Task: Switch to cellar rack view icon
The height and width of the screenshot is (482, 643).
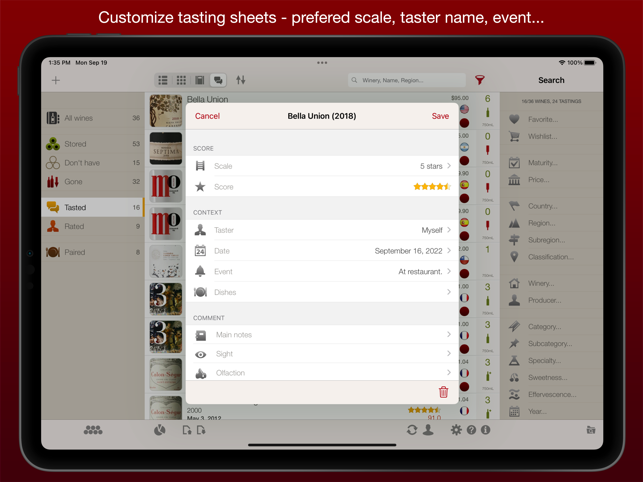Action: (x=200, y=80)
